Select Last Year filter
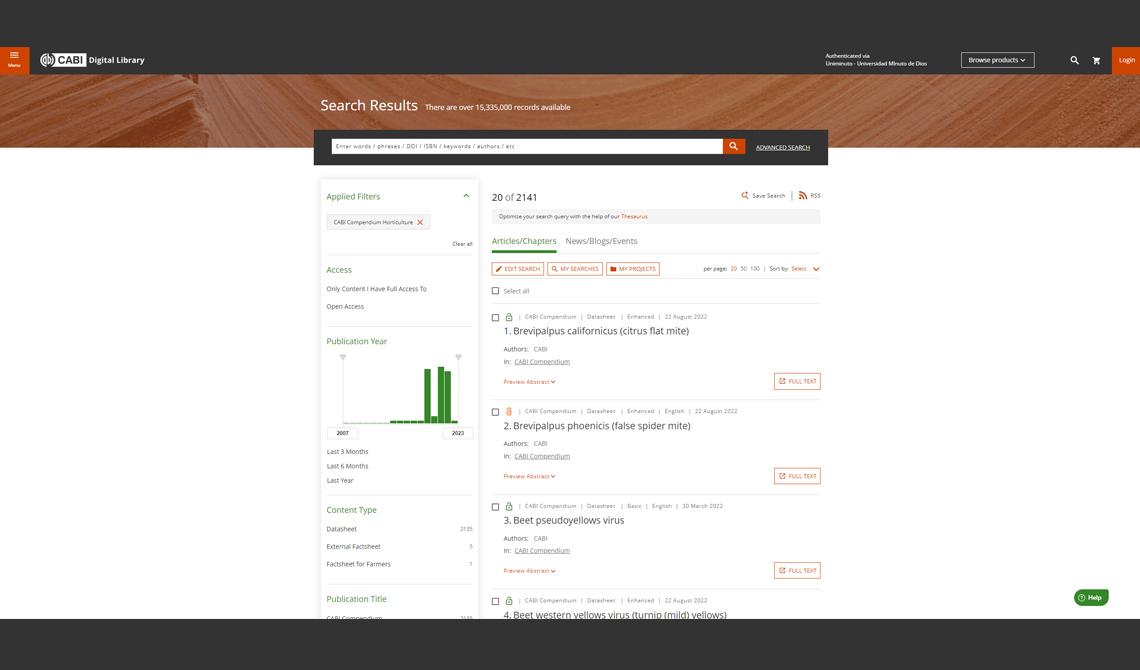The image size is (1140, 670). point(340,480)
